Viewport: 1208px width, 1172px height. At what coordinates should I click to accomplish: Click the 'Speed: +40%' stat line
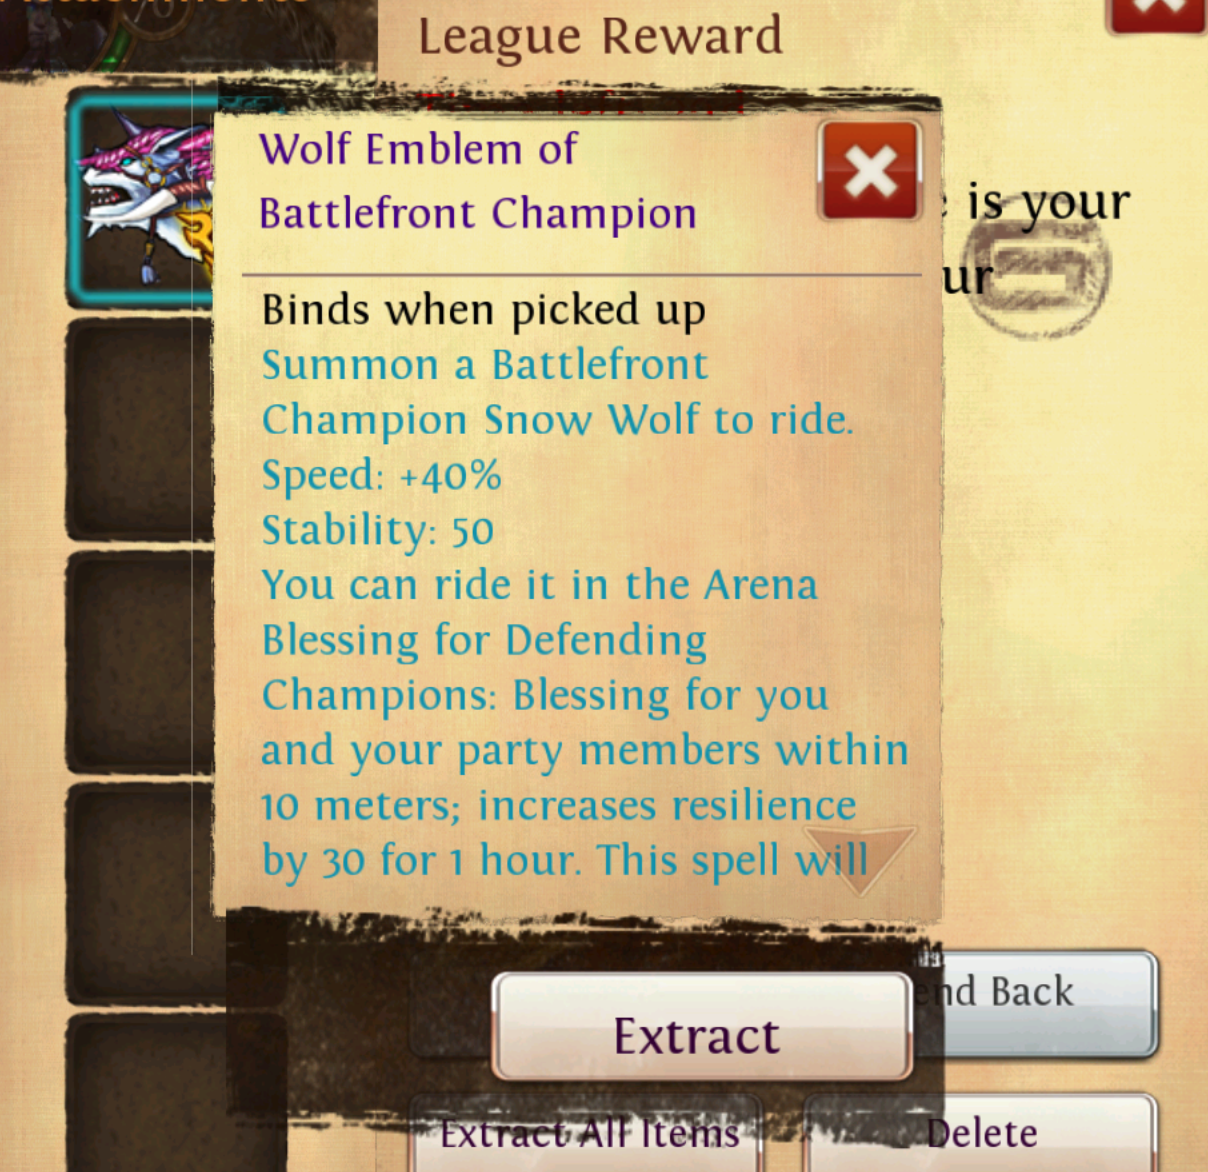381,475
